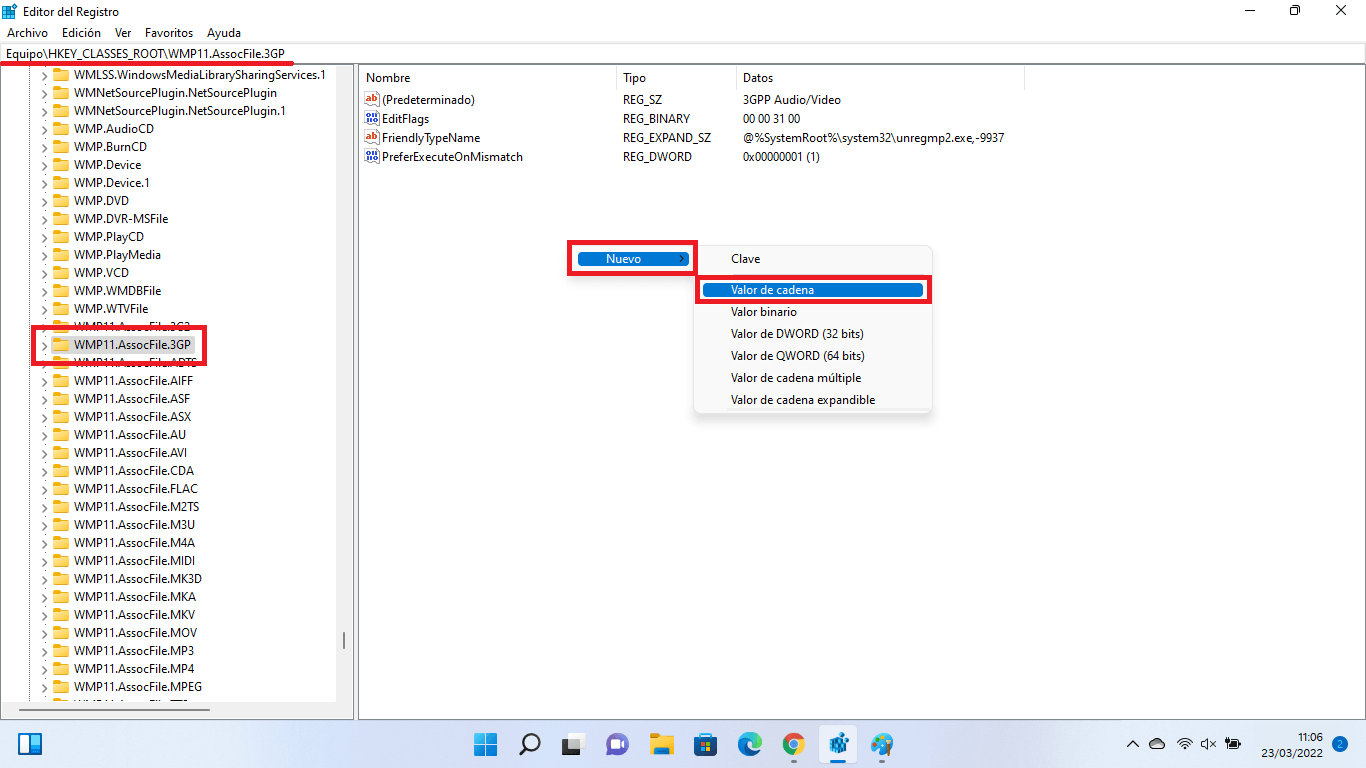Select the WMP.WMDBFile key
The width and height of the screenshot is (1366, 768).
tap(117, 291)
